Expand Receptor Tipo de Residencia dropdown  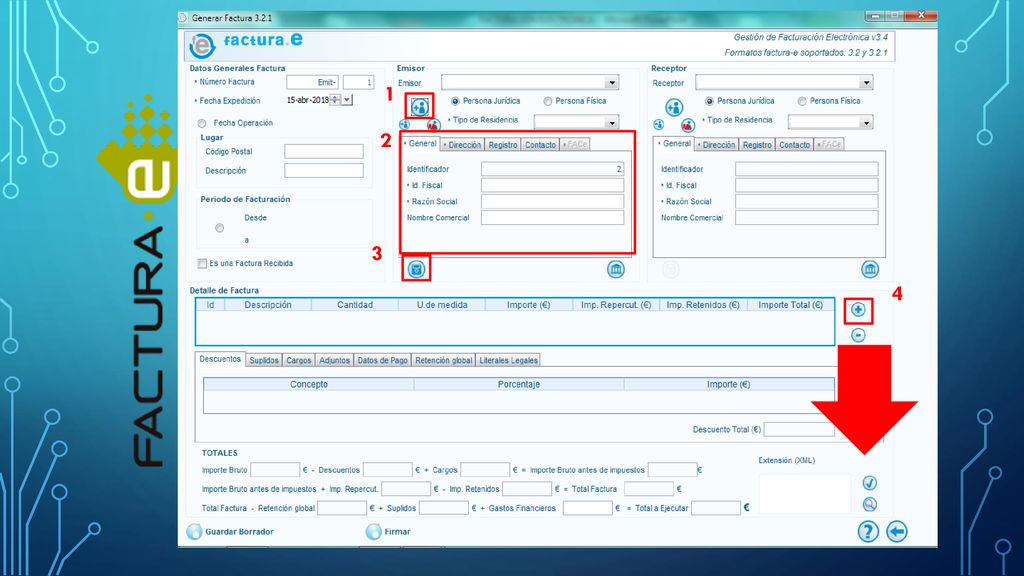866,122
